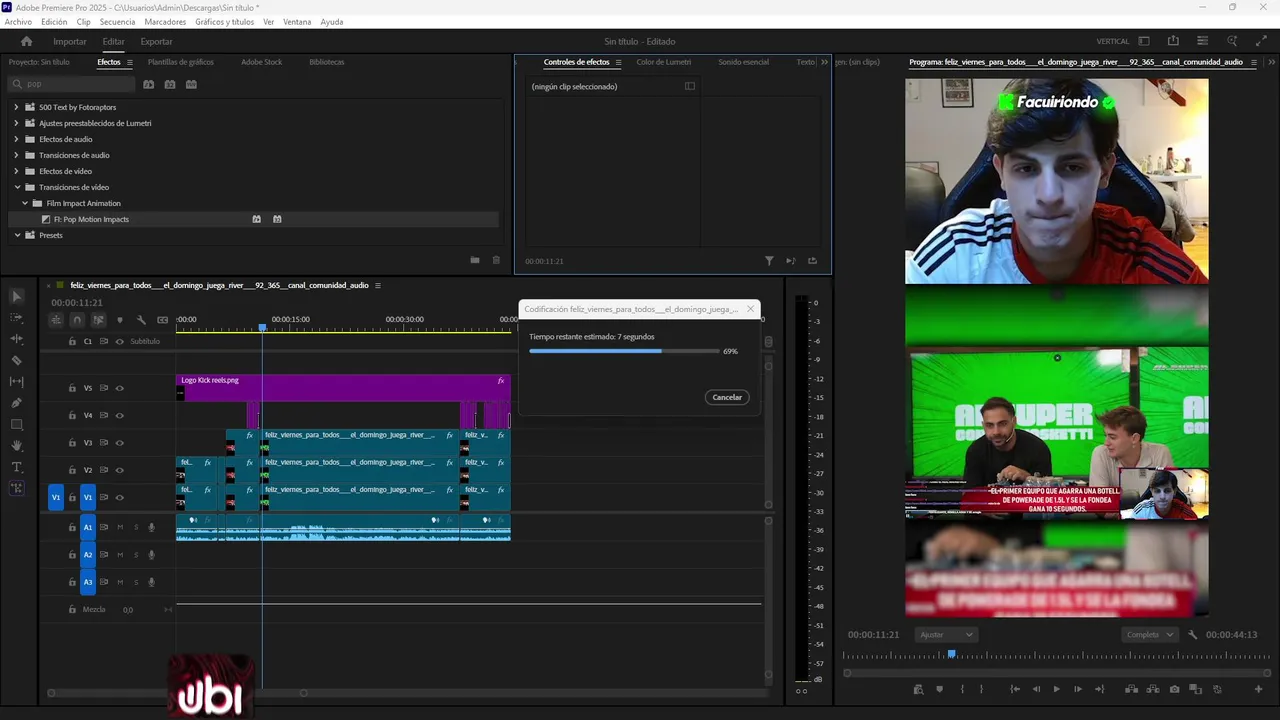Toggle Linked Selection in timeline
This screenshot has width=1280, height=720.
[98, 320]
